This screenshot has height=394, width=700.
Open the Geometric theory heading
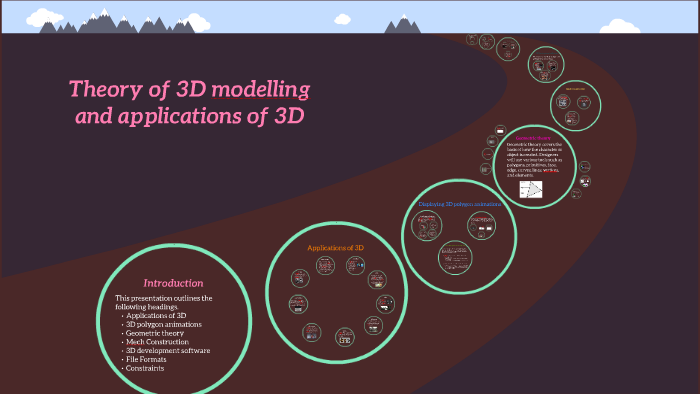533,138
